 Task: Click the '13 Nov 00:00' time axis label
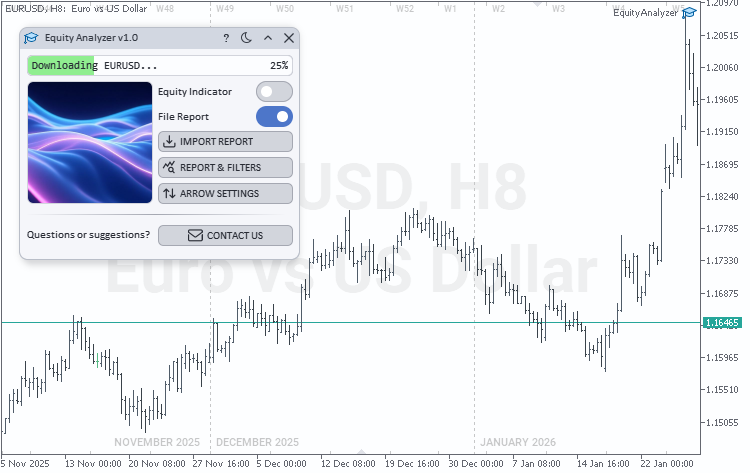pyautogui.click(x=93, y=463)
